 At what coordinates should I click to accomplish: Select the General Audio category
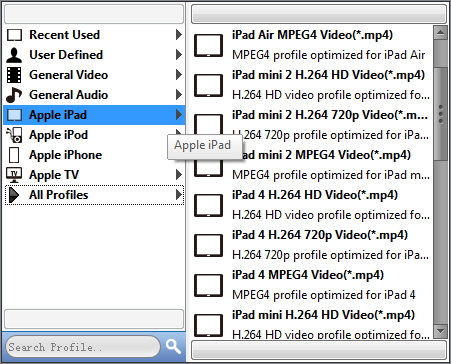point(94,95)
